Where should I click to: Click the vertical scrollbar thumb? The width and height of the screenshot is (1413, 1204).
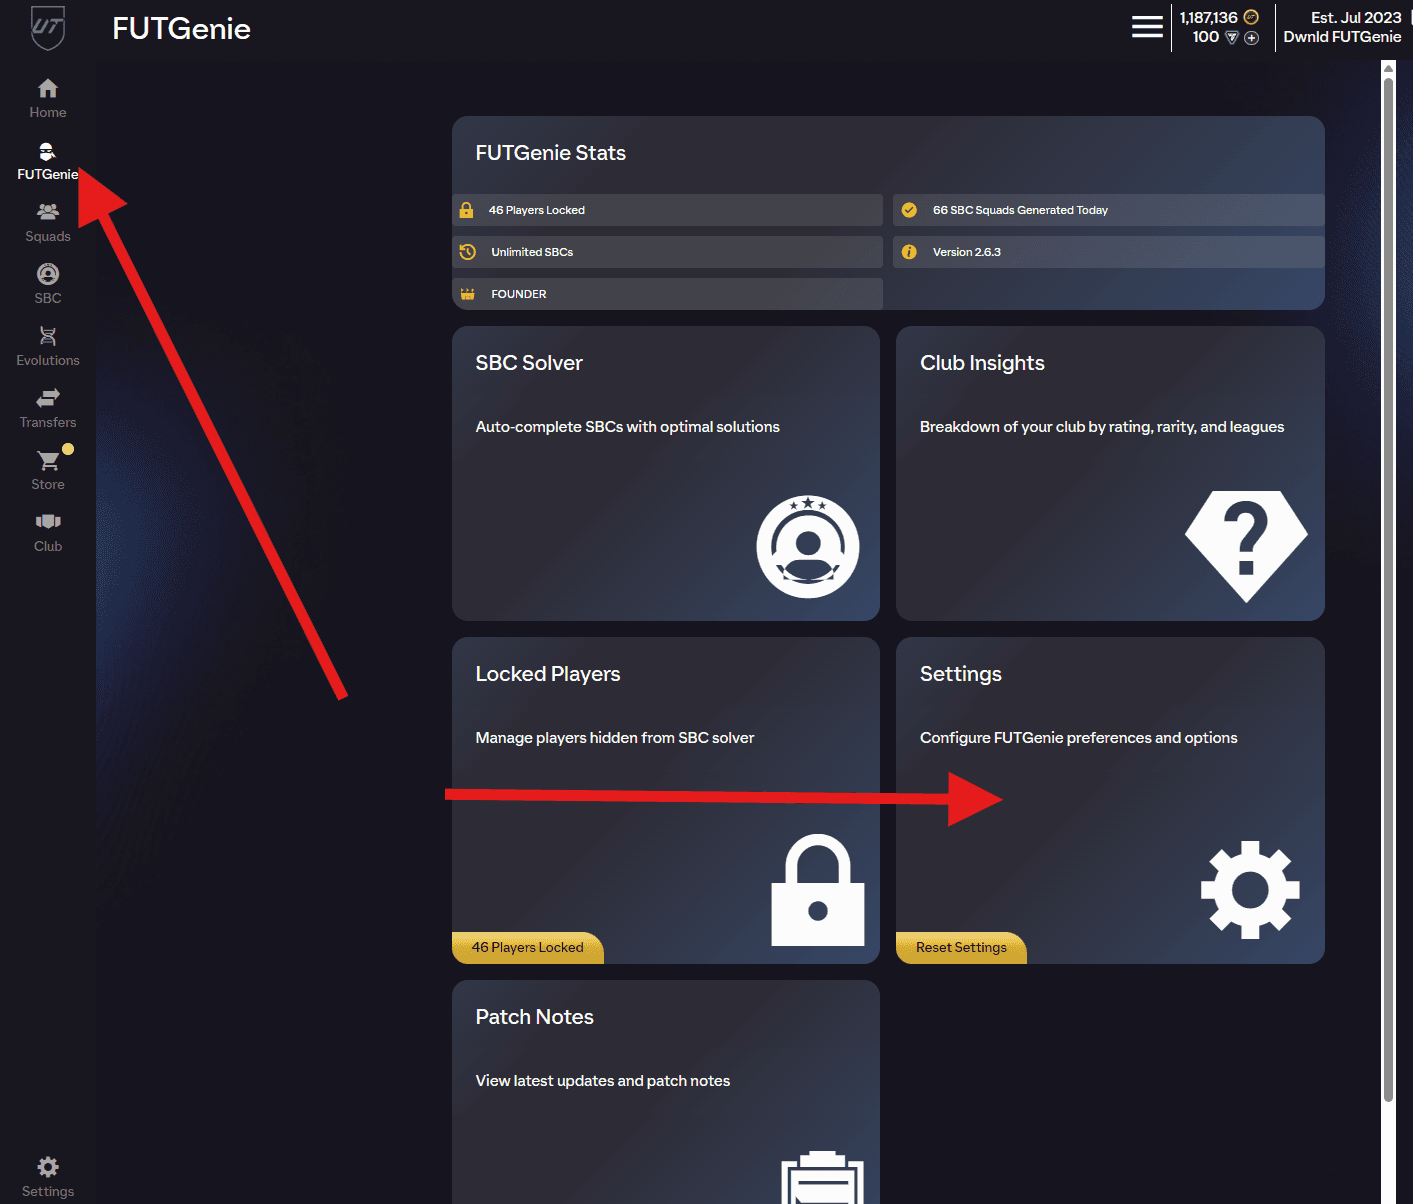pyautogui.click(x=1388, y=590)
